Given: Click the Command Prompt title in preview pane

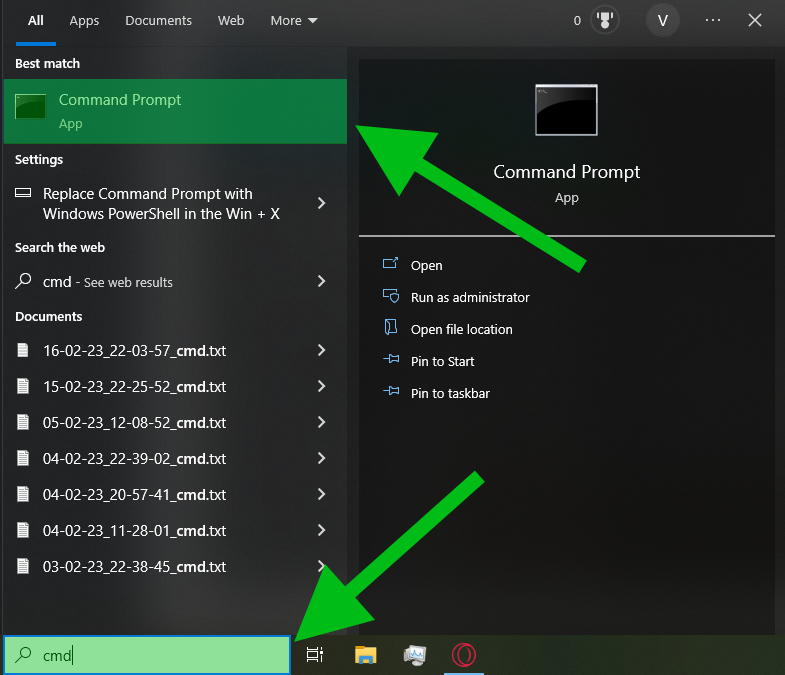Looking at the screenshot, I should (x=567, y=172).
